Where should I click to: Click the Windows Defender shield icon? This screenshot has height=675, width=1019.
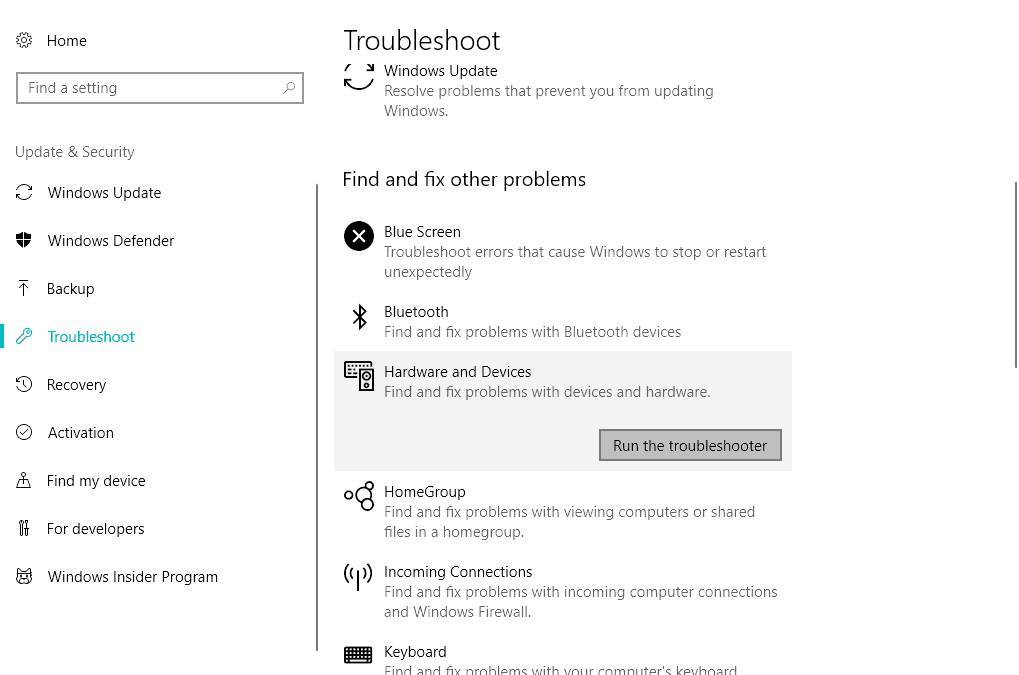pos(23,240)
